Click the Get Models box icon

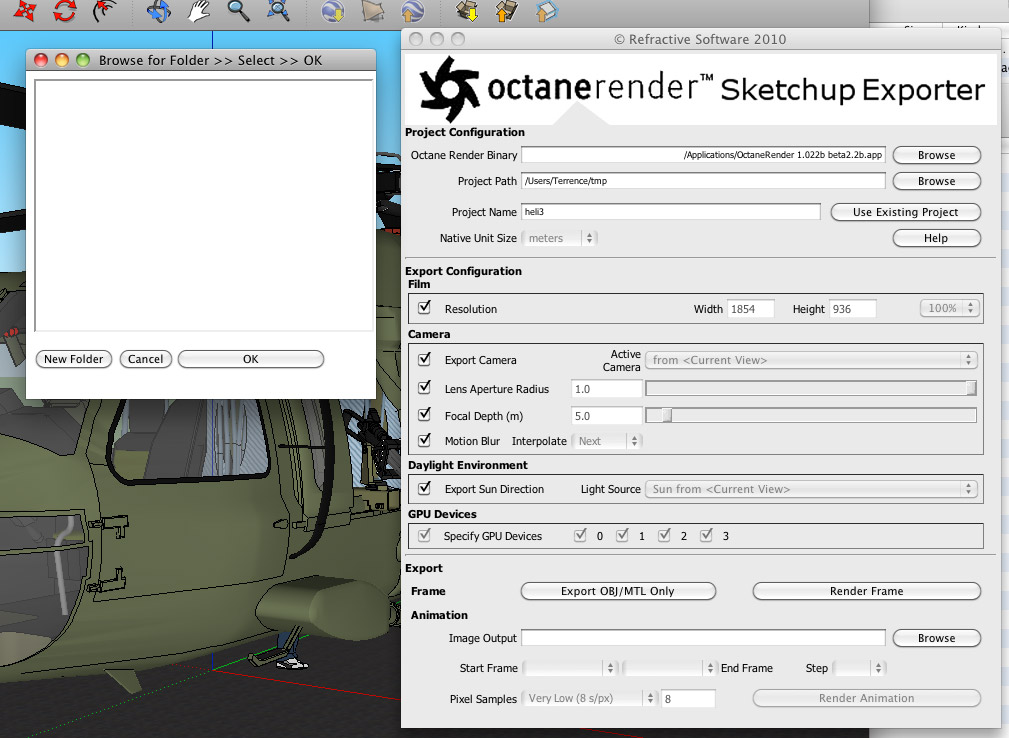point(467,10)
